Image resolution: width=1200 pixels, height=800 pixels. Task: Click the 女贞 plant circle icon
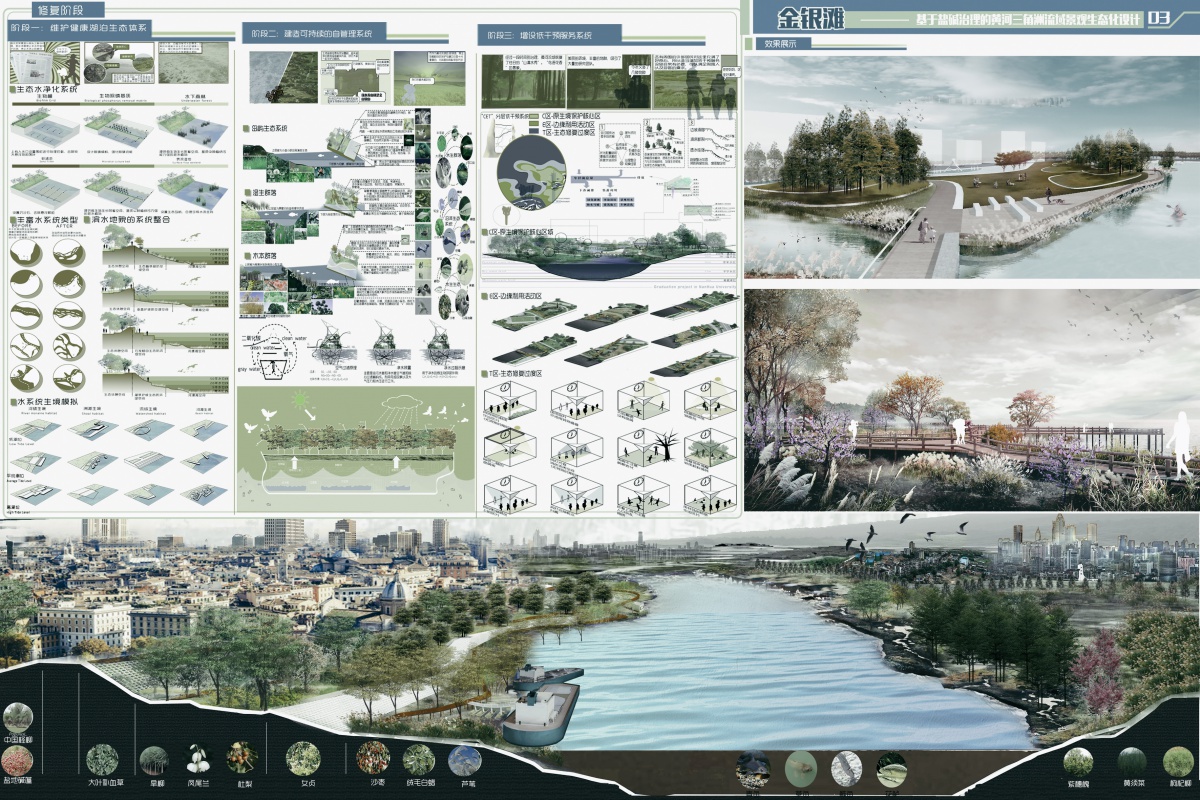click(301, 757)
